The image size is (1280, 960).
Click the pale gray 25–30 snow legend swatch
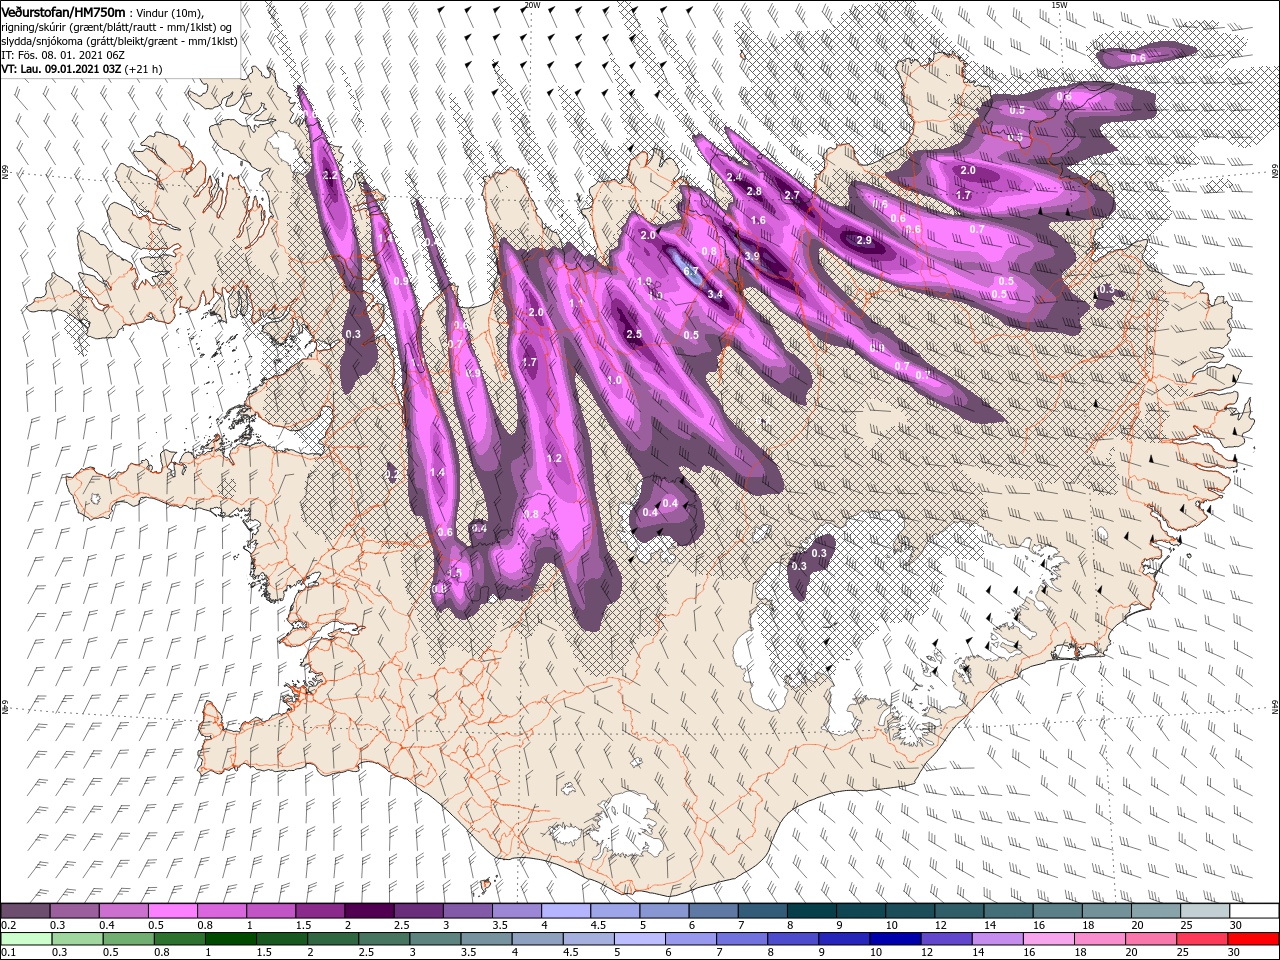pos(1206,911)
